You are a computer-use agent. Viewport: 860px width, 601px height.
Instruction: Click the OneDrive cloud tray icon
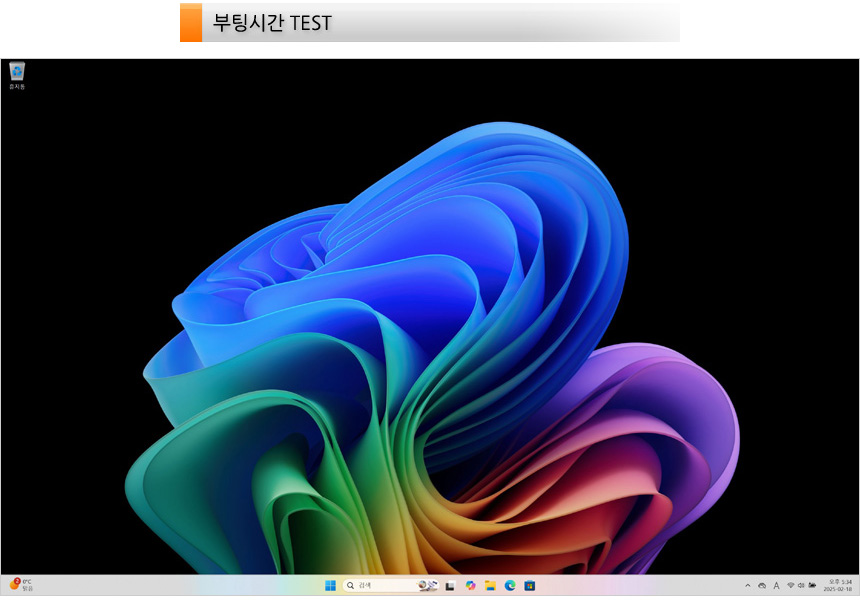[762, 585]
